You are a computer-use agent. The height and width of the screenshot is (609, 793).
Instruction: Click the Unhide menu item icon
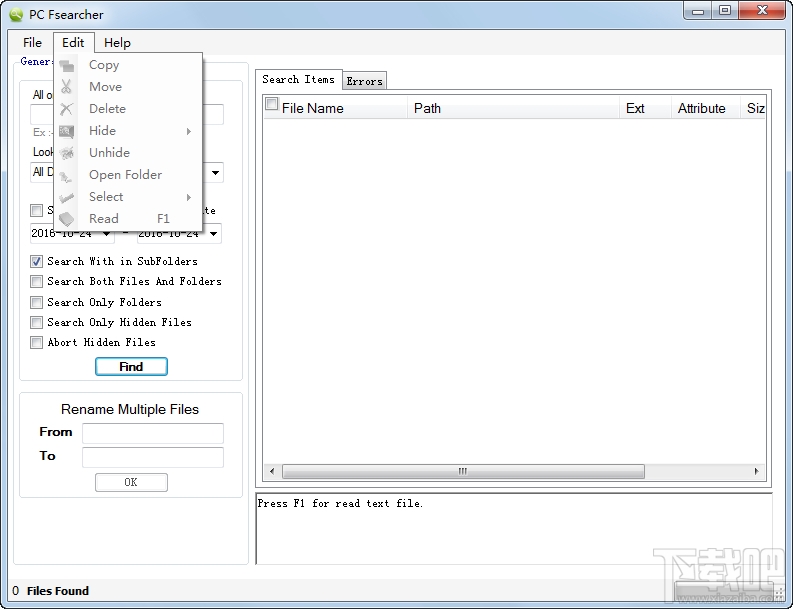pos(66,153)
